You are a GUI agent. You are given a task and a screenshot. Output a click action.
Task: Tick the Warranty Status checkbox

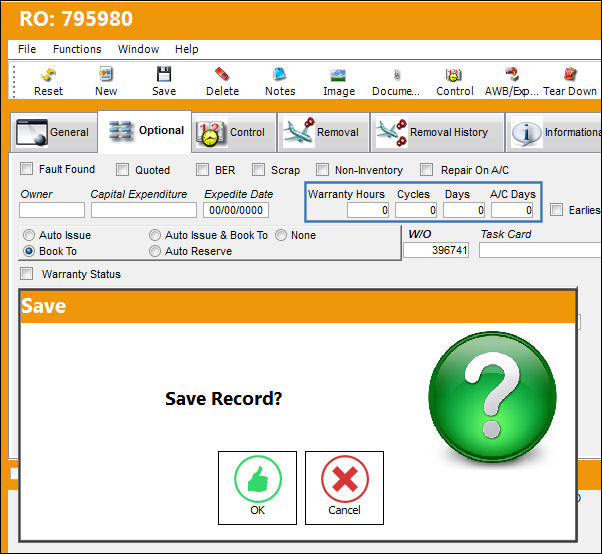(26, 274)
